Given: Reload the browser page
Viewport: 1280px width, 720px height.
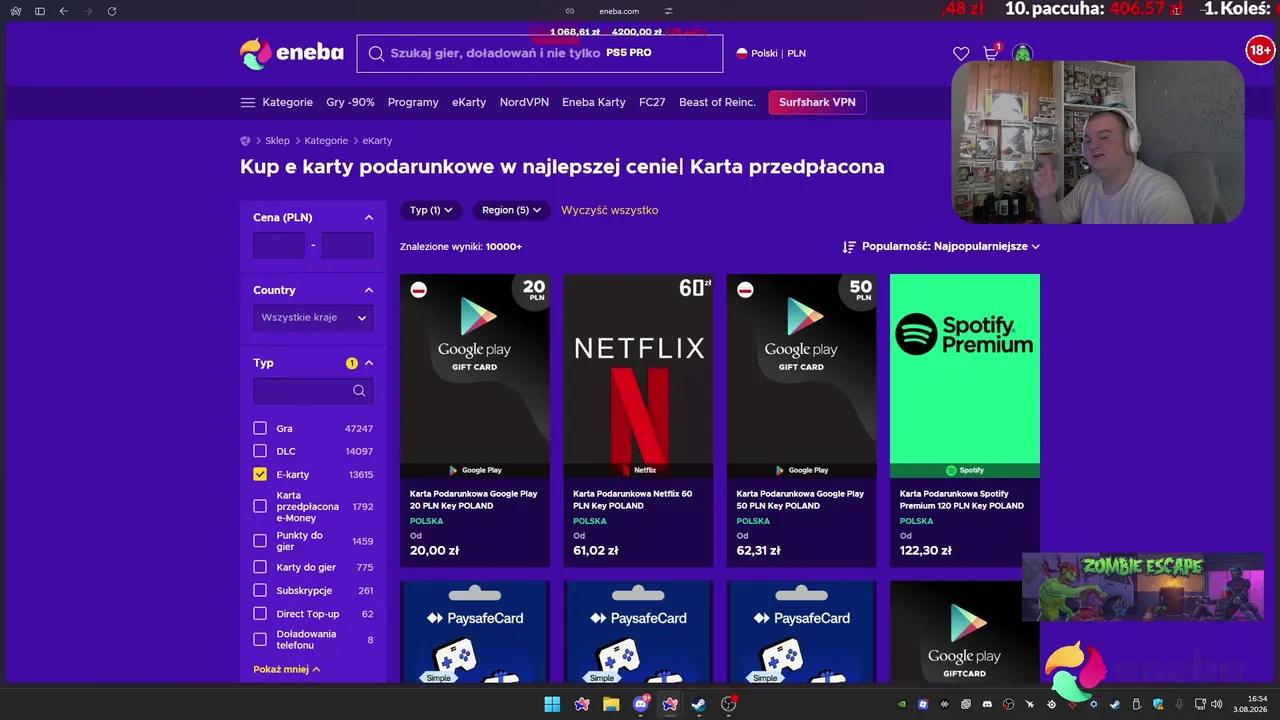Looking at the screenshot, I should pyautogui.click(x=112, y=11).
